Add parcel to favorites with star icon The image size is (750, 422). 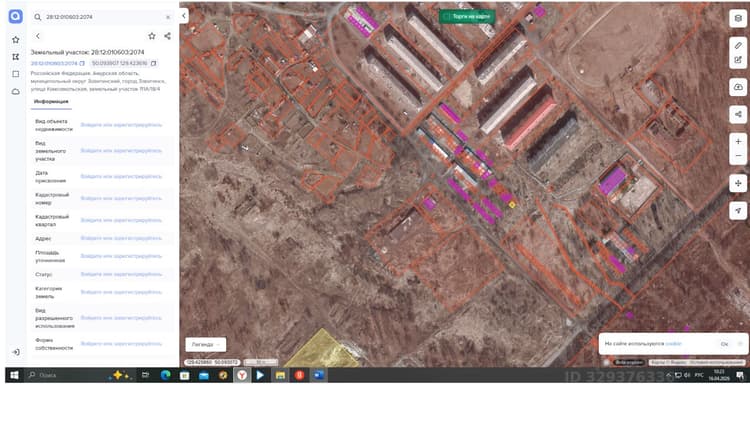coord(152,36)
